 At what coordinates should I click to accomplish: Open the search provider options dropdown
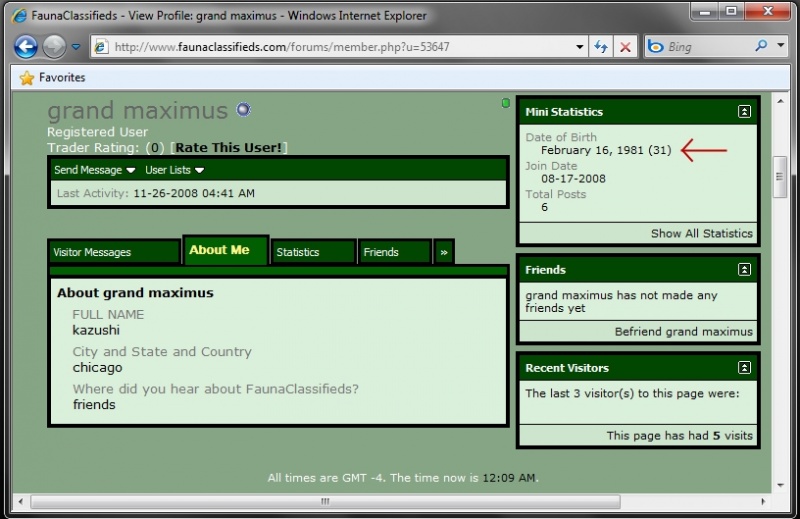point(781,46)
